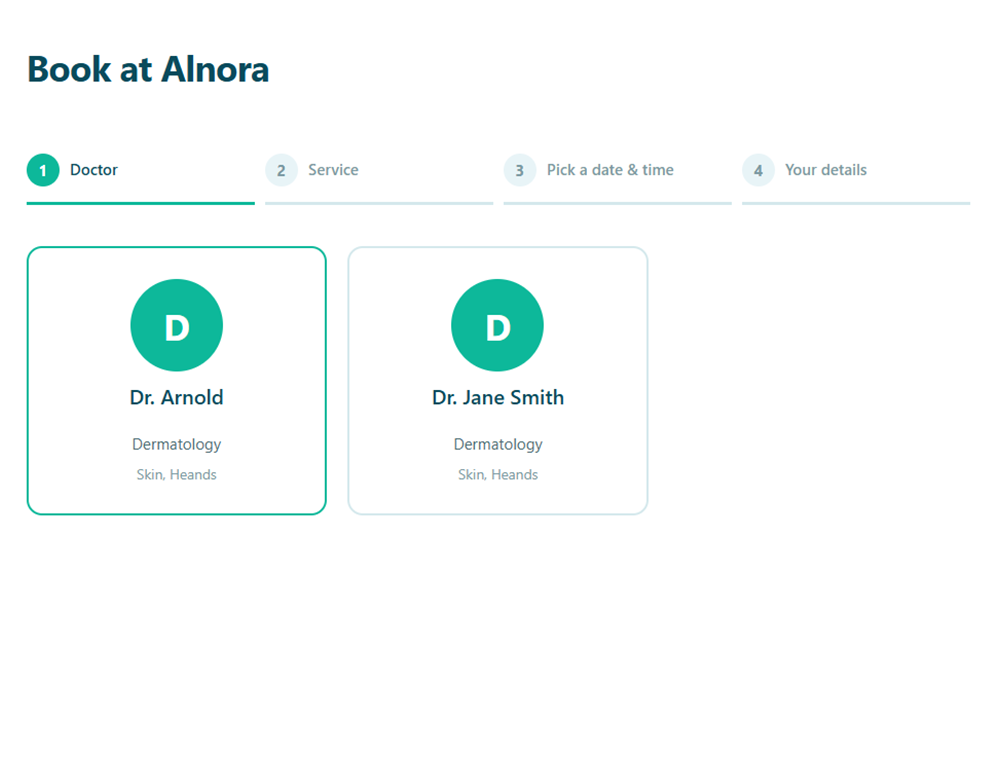This screenshot has width=1000, height=764.
Task: Click the Book at Alnora heading
Action: pyautogui.click(x=148, y=69)
